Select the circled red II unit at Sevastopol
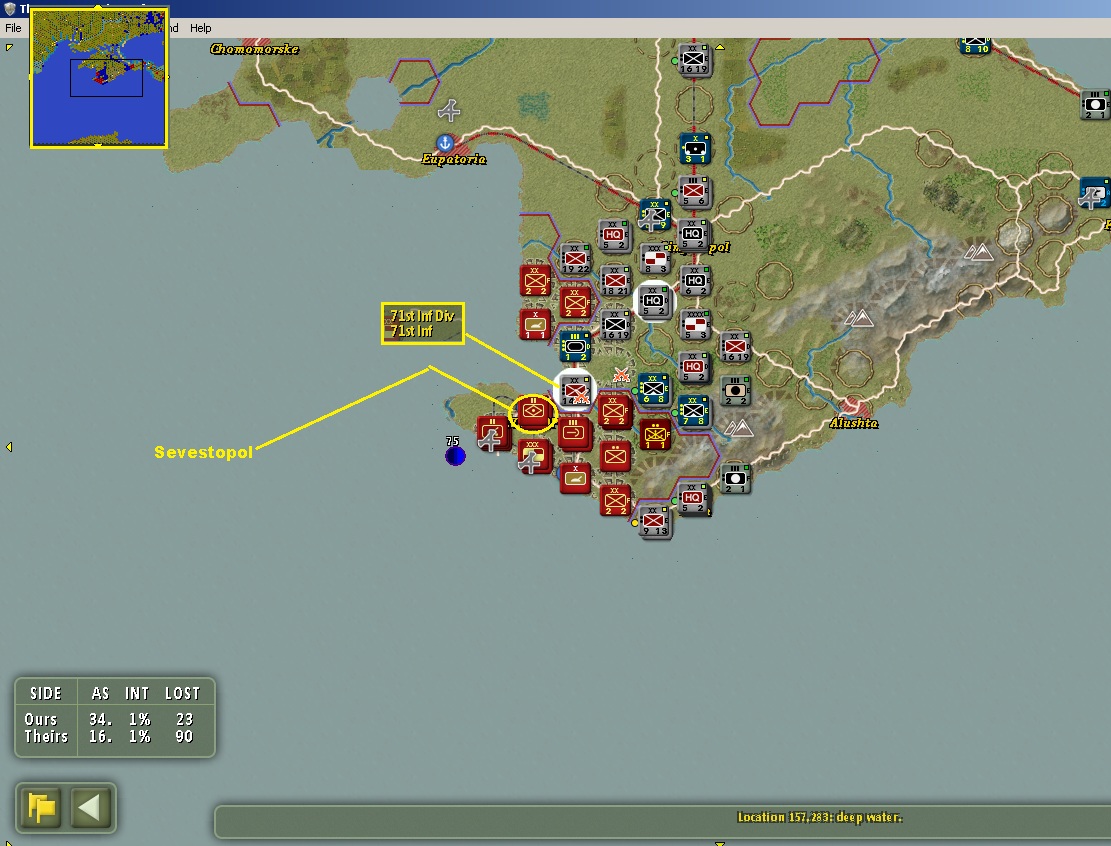The width and height of the screenshot is (1111, 846). pyautogui.click(x=534, y=412)
